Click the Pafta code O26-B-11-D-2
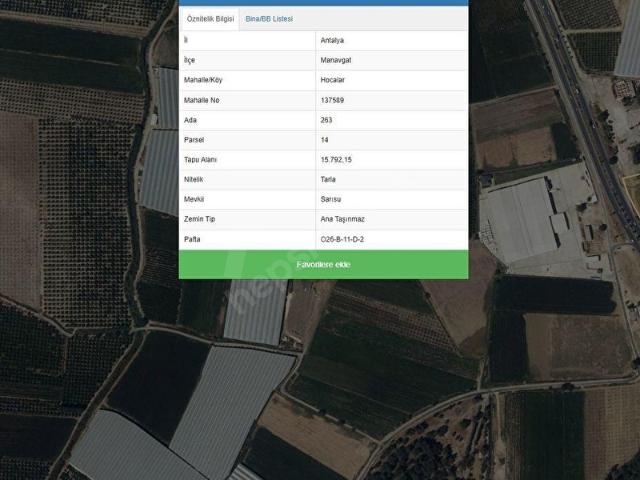 (342, 239)
